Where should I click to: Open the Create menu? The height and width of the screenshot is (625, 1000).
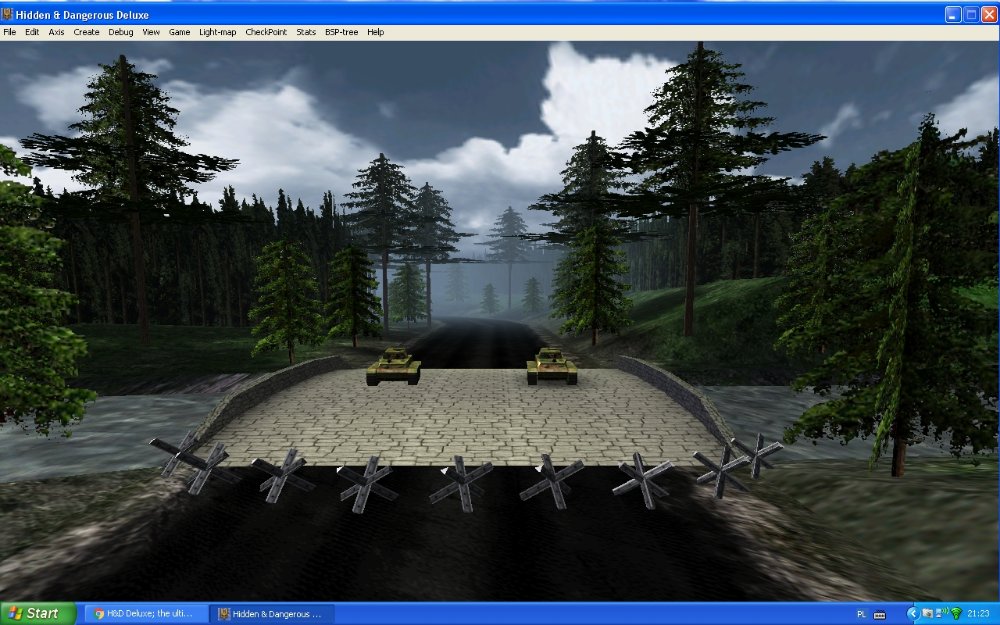(86, 32)
